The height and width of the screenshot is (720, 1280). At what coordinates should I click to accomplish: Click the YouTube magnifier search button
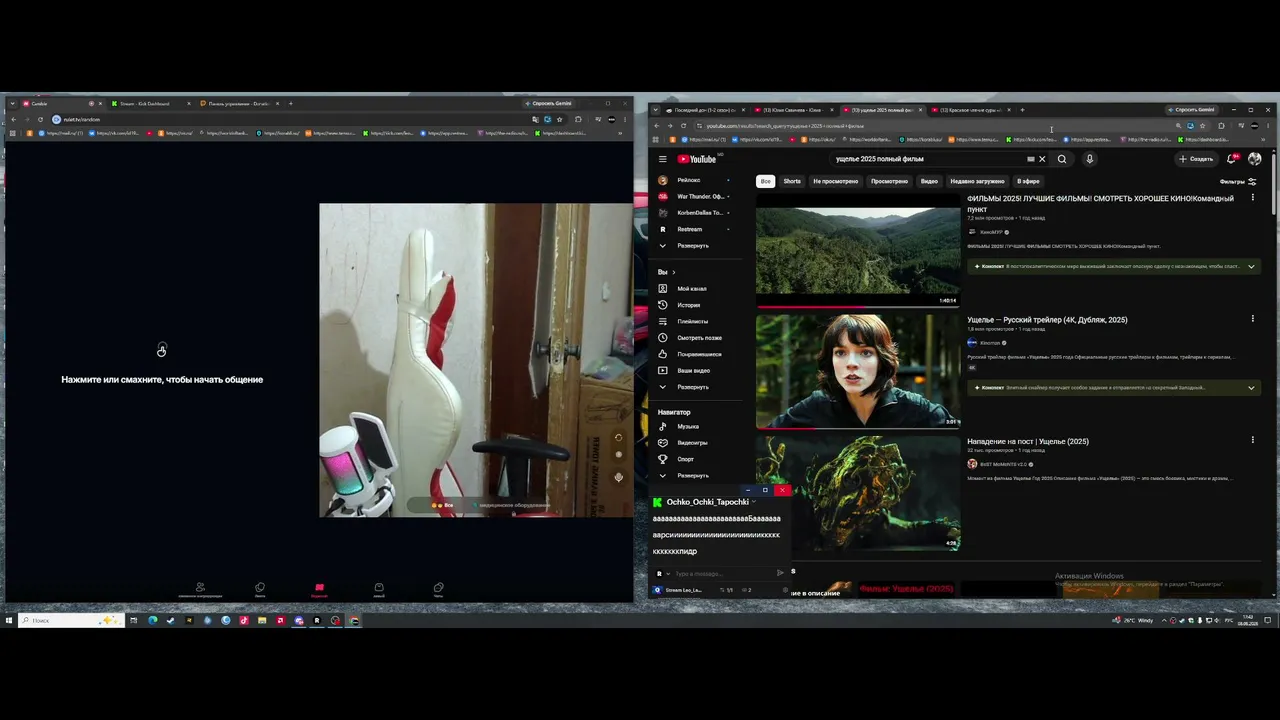[x=1062, y=159]
